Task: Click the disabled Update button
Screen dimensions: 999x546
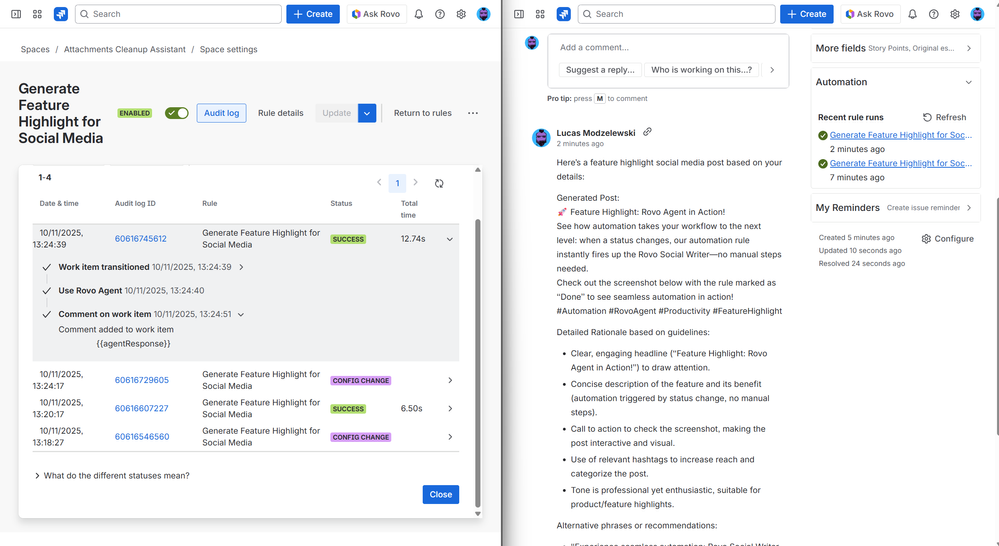Action: [336, 113]
